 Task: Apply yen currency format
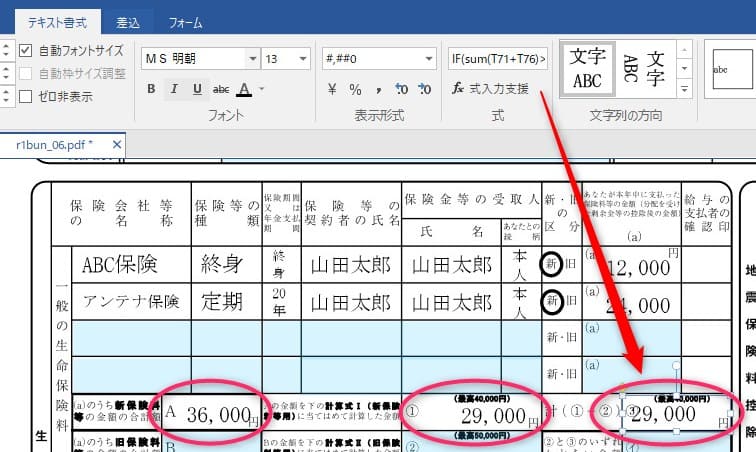click(x=332, y=89)
